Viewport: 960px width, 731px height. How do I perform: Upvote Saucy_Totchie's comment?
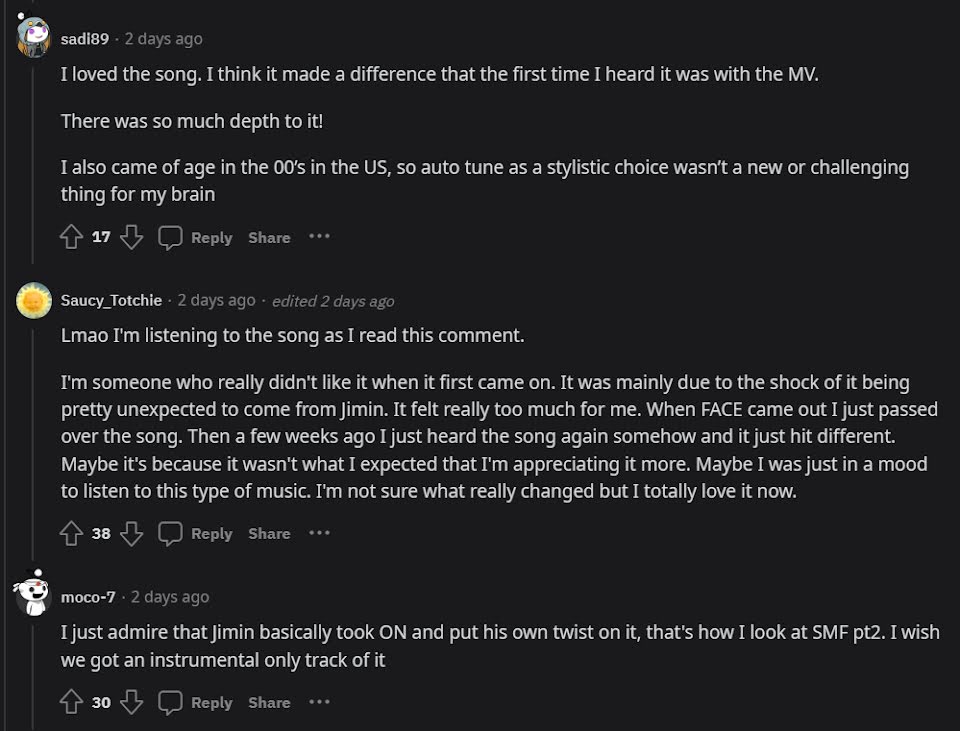pos(71,533)
